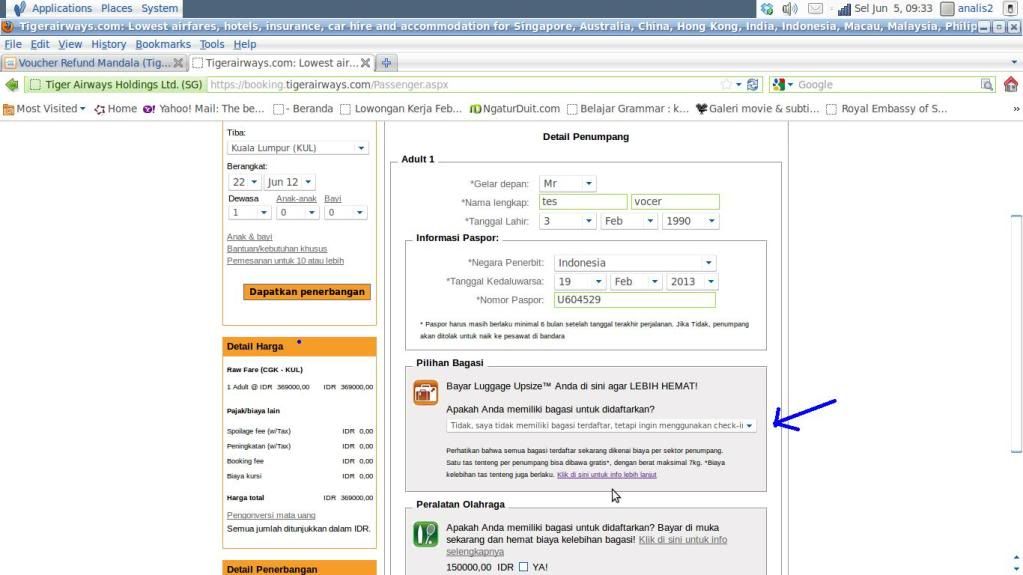Tick the YA! sports equipment checkbox
The width and height of the screenshot is (1023, 575).
tap(523, 567)
